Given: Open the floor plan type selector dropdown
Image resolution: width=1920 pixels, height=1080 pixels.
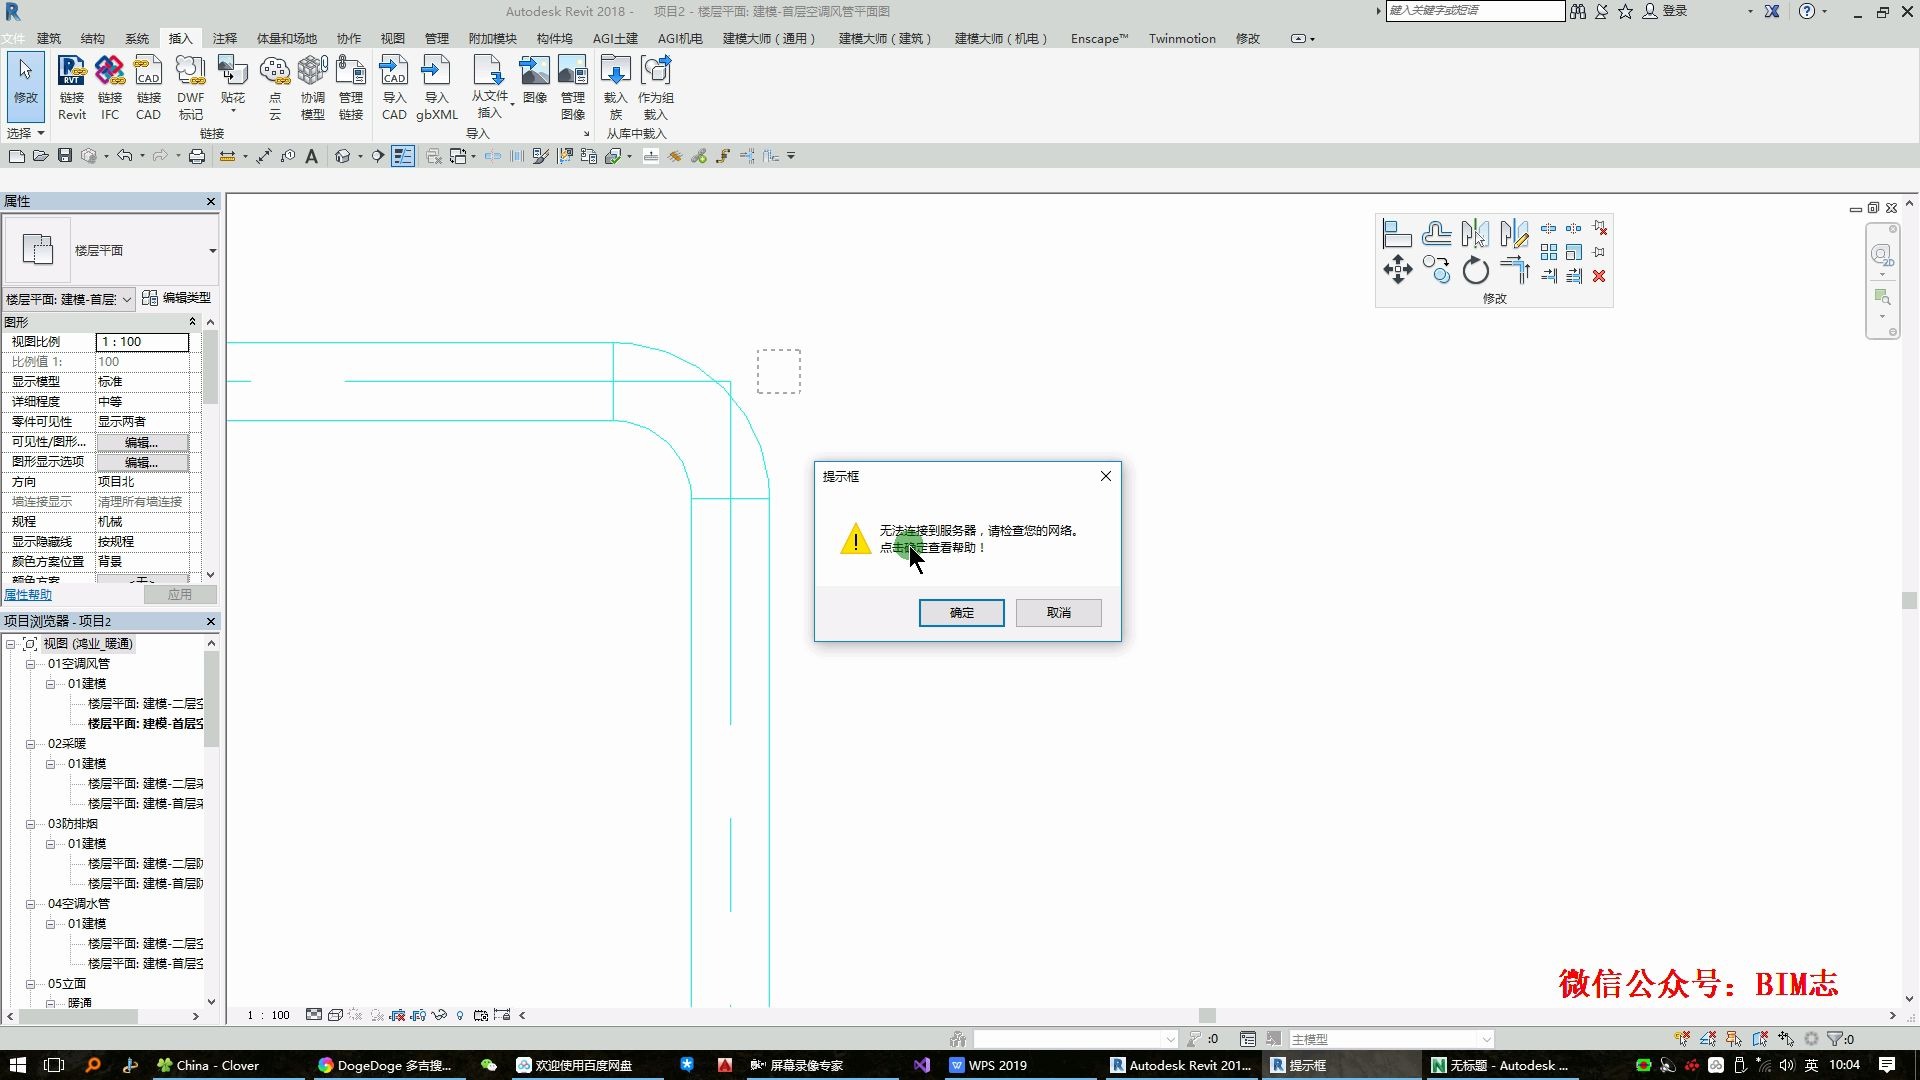Looking at the screenshot, I should [212, 251].
